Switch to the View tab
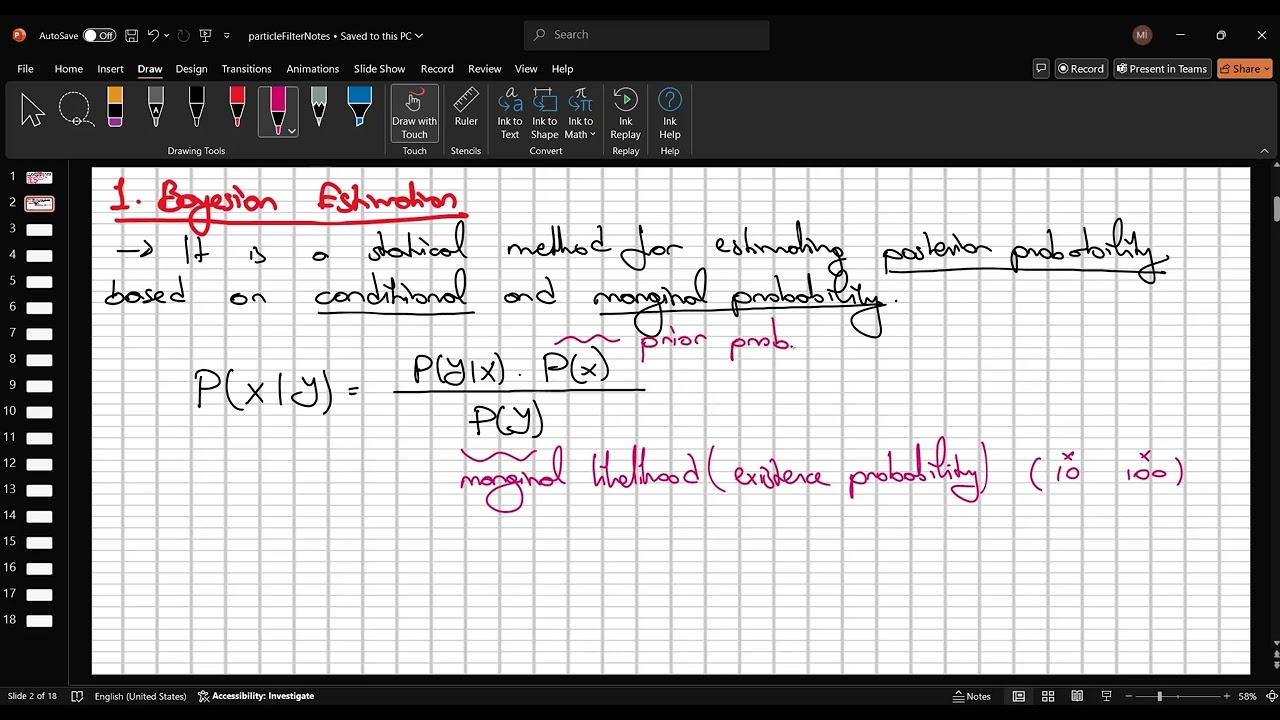Viewport: 1280px width, 720px height. click(526, 69)
